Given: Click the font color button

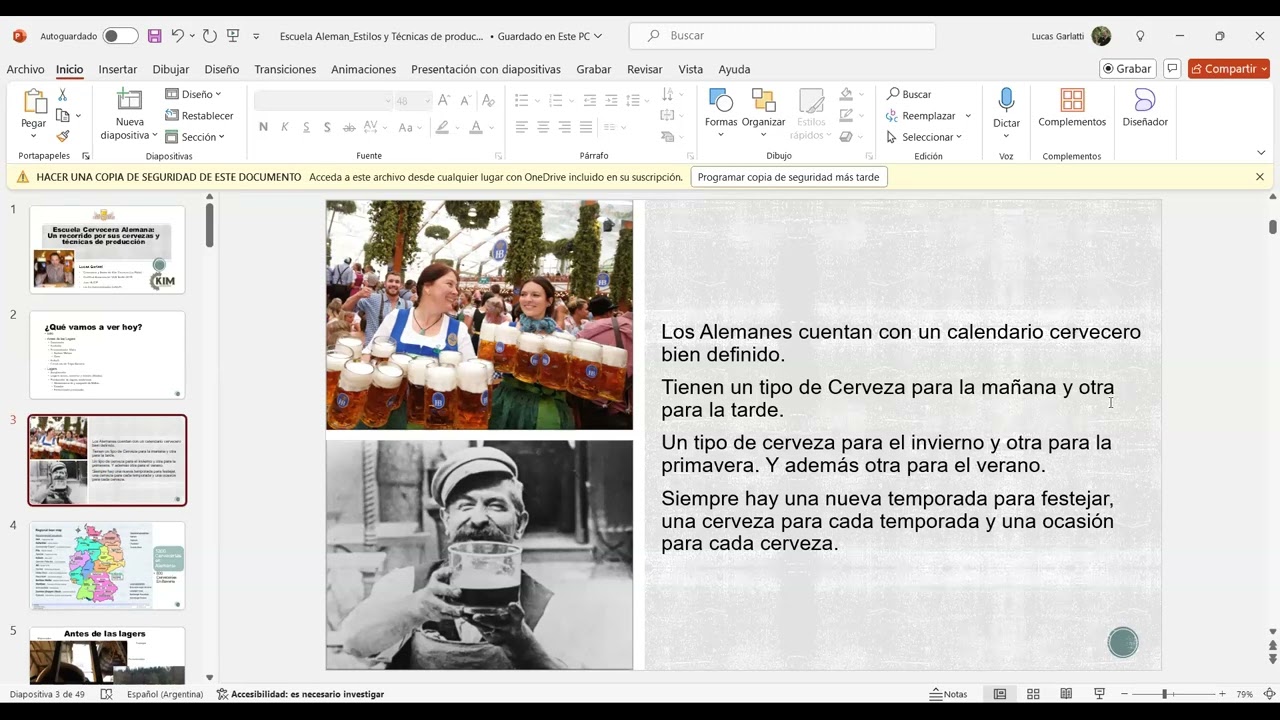Looking at the screenshot, I should (476, 127).
